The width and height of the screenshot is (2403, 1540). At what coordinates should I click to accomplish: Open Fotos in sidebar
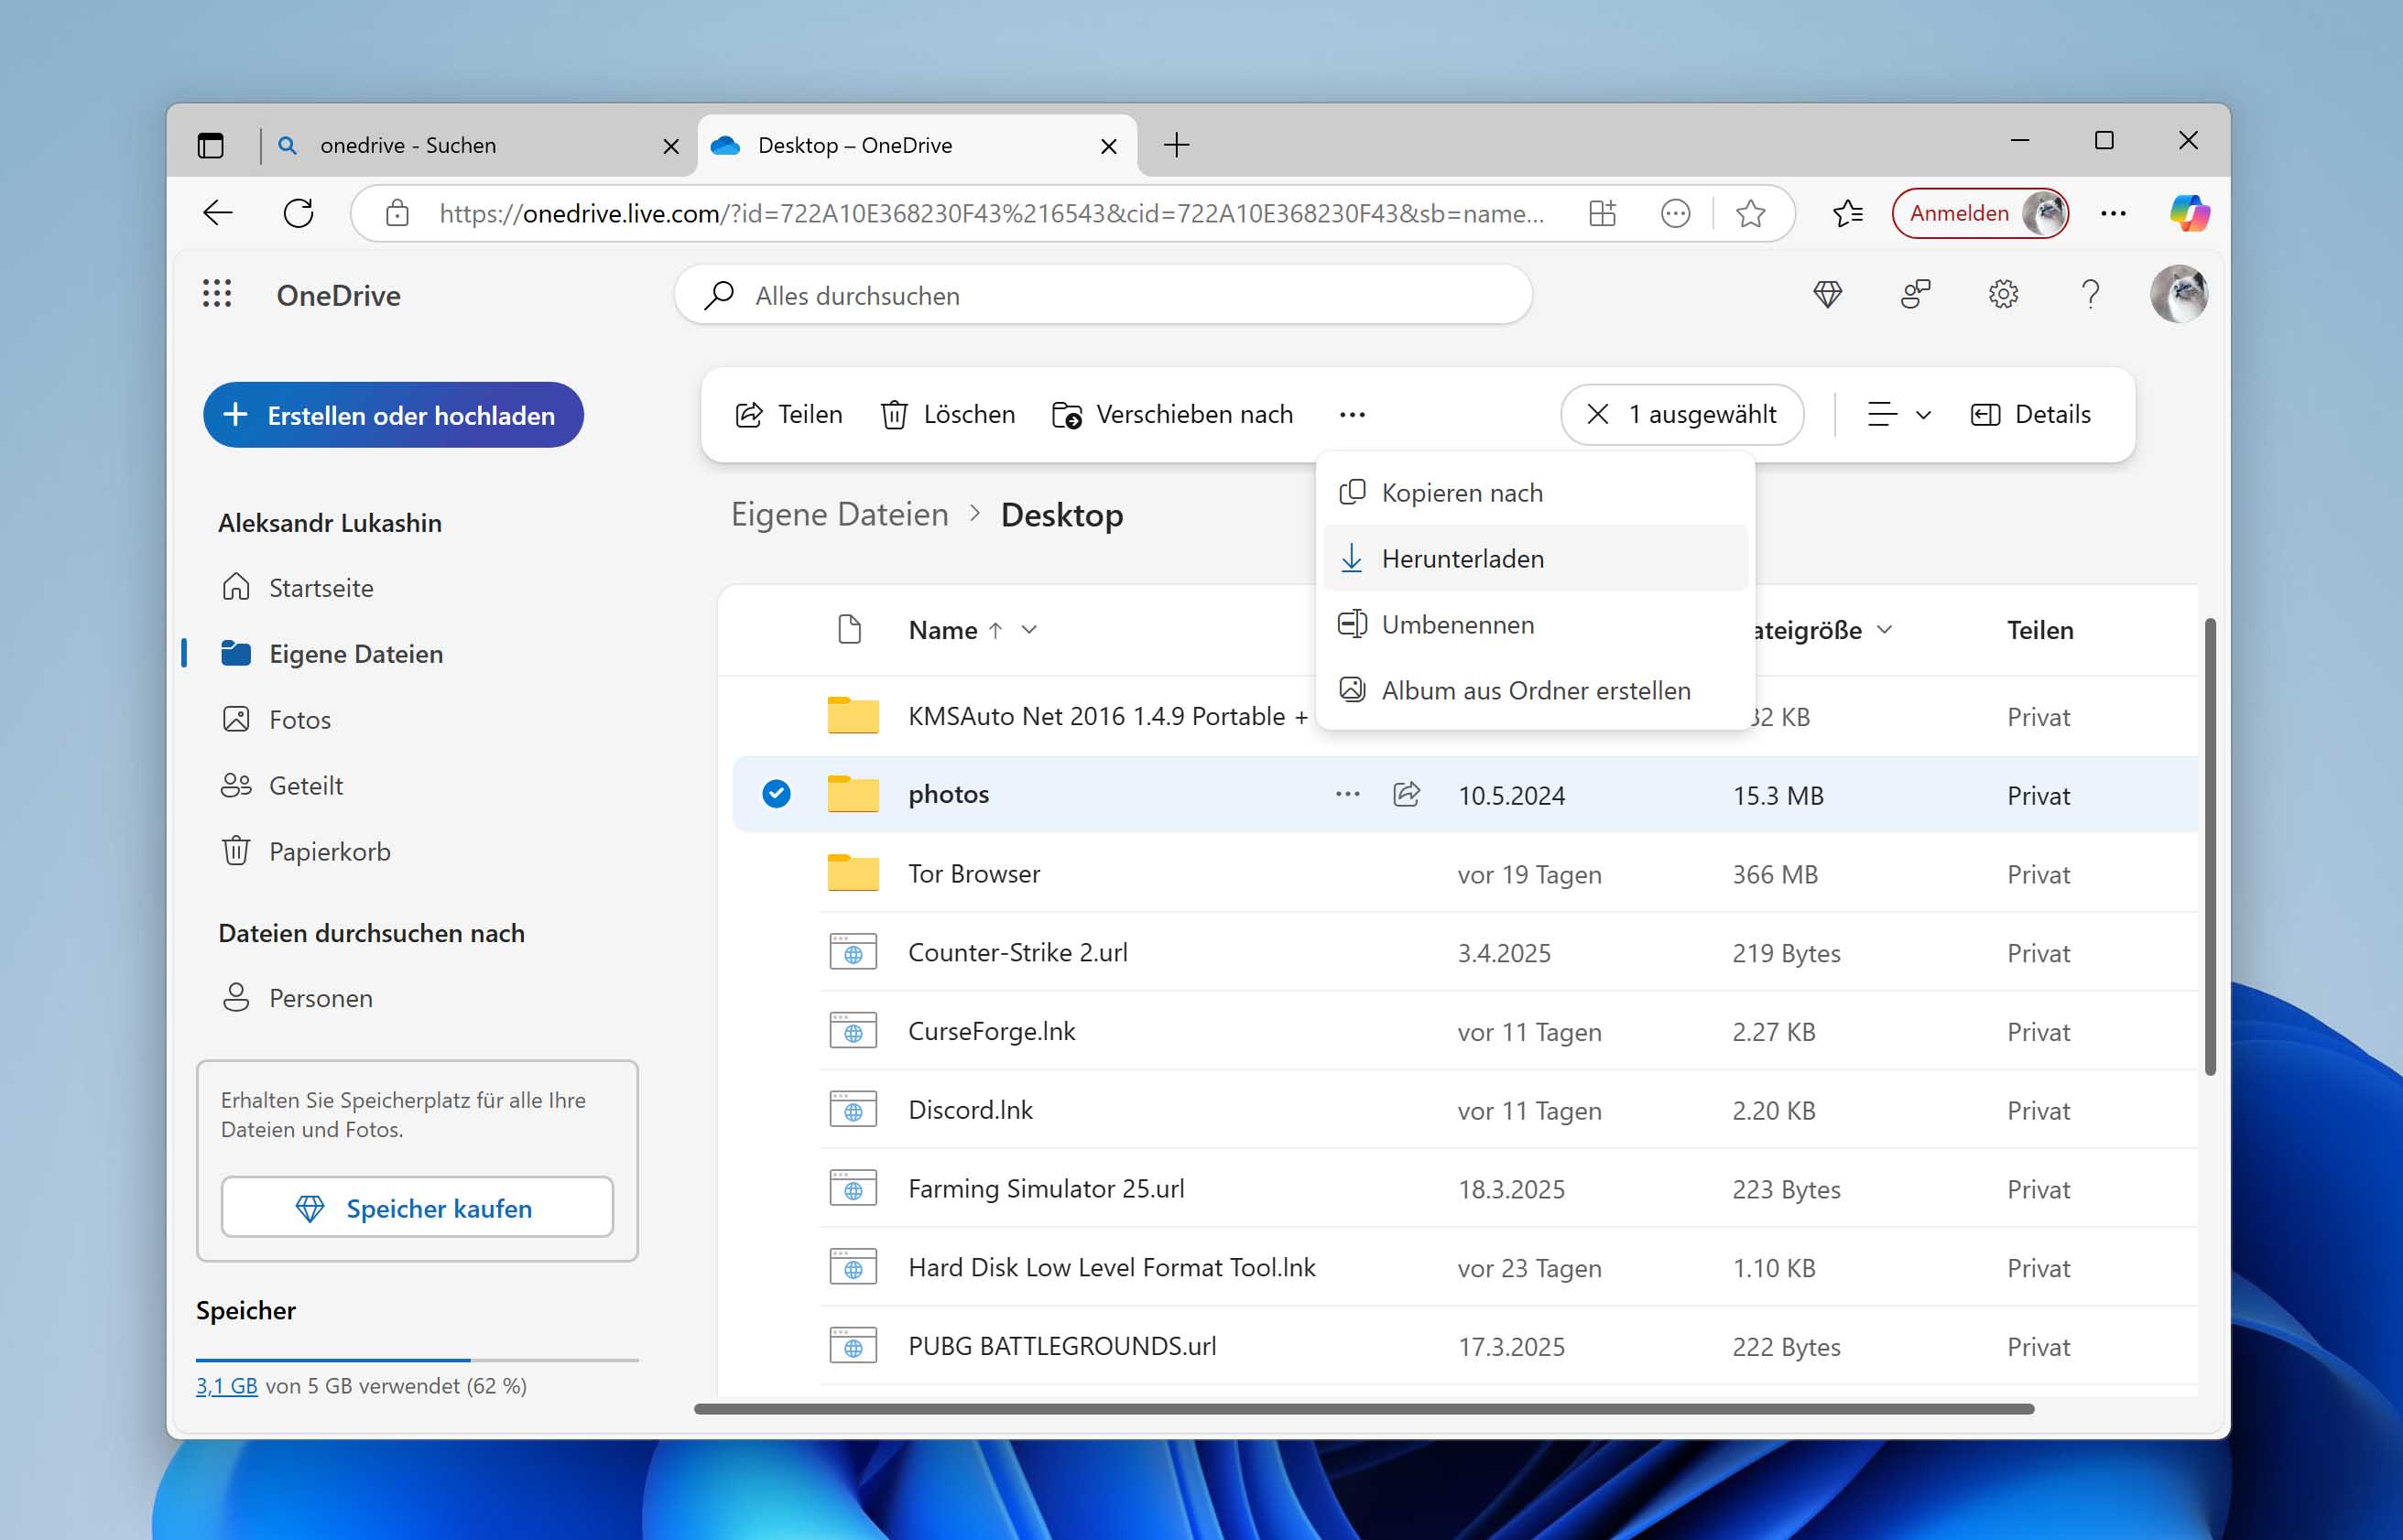click(299, 720)
